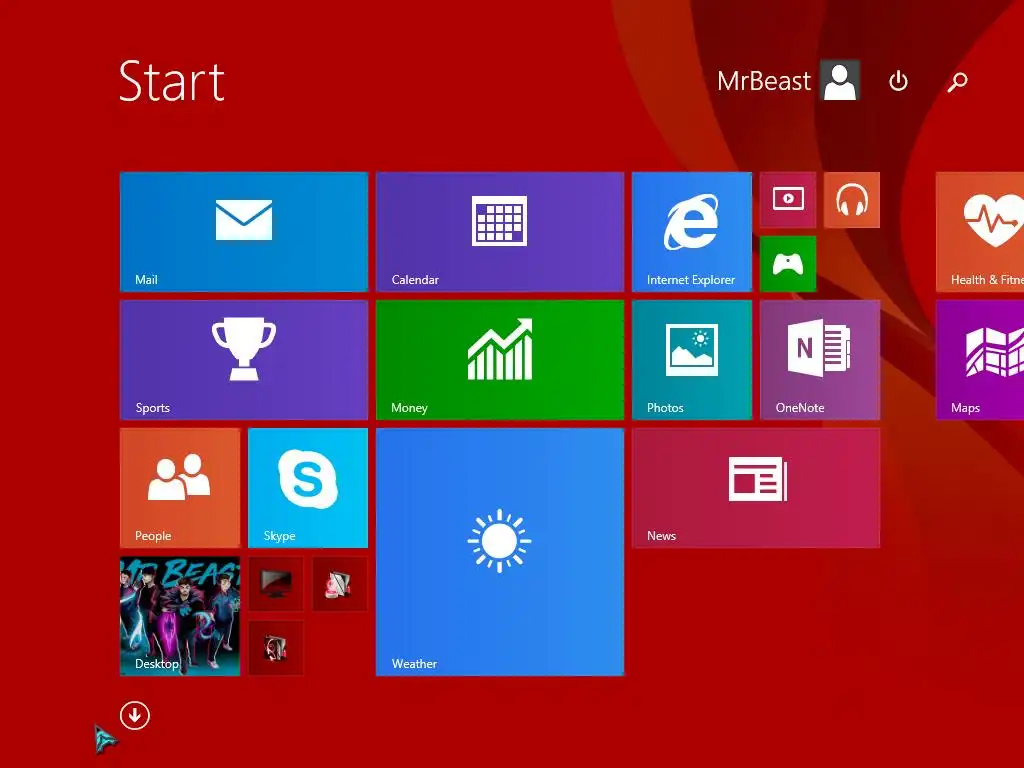
Task: Open the Video tile
Action: tap(788, 200)
